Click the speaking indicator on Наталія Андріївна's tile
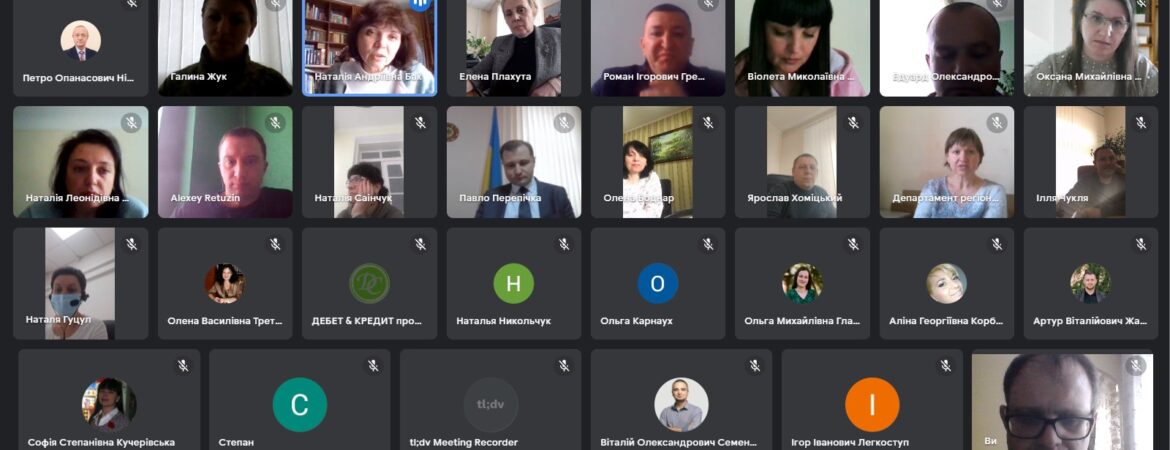1170x450 pixels. [420, 3]
